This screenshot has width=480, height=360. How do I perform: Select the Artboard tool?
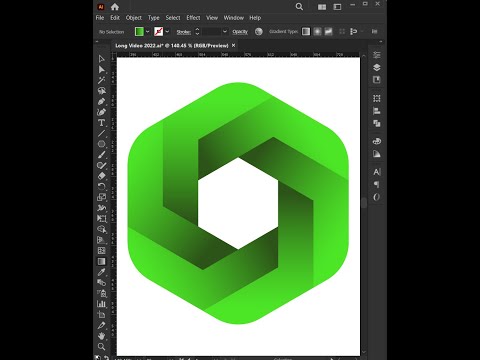[102, 315]
